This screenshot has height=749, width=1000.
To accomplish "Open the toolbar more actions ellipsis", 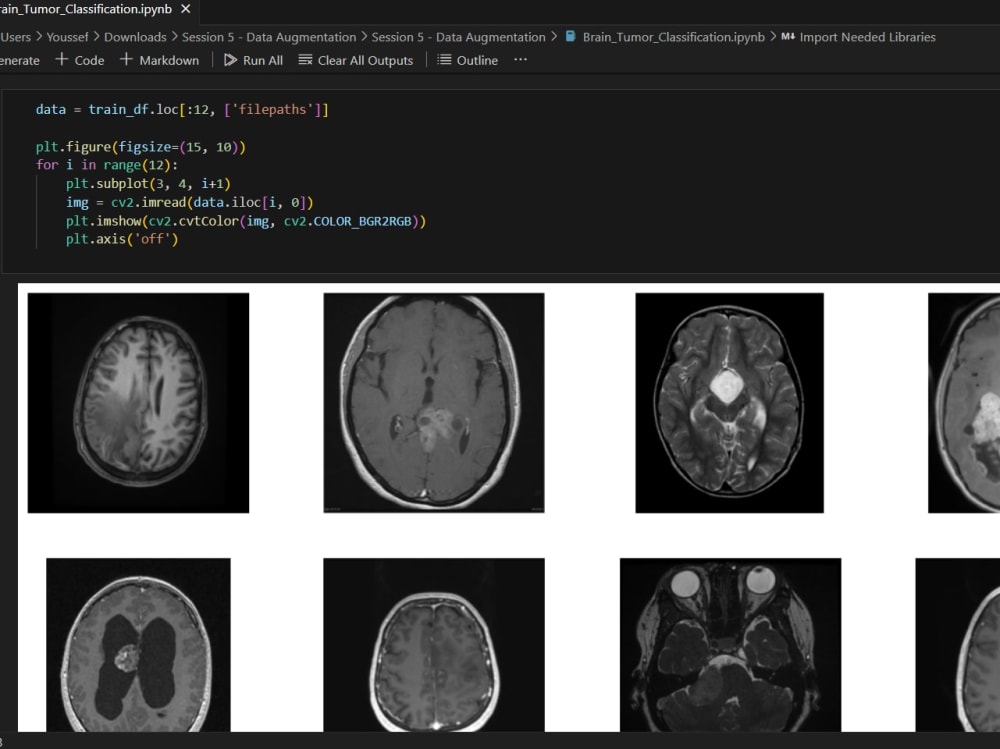I will click(520, 59).
